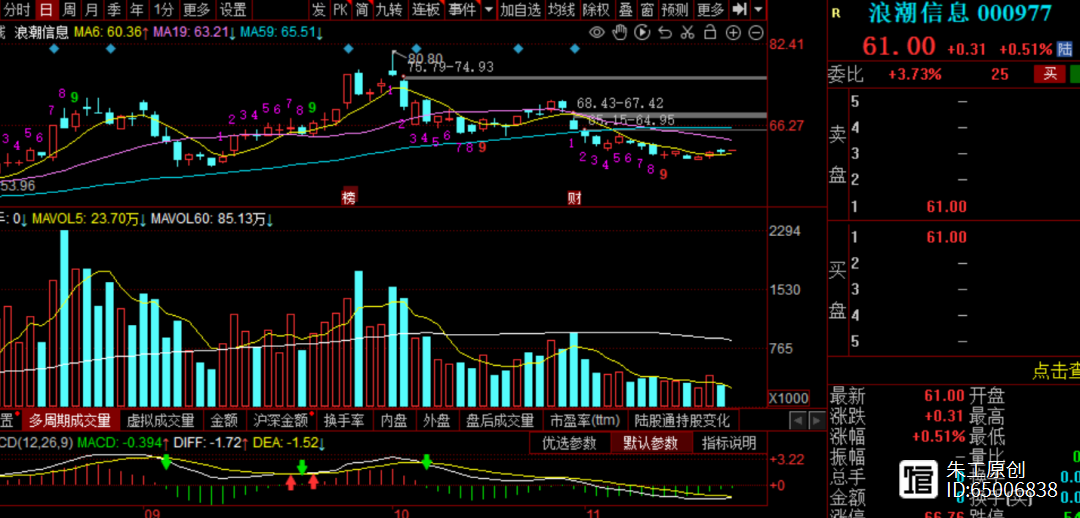Click the eye visibility icon above chart
1080x518 pixels.
click(597, 32)
